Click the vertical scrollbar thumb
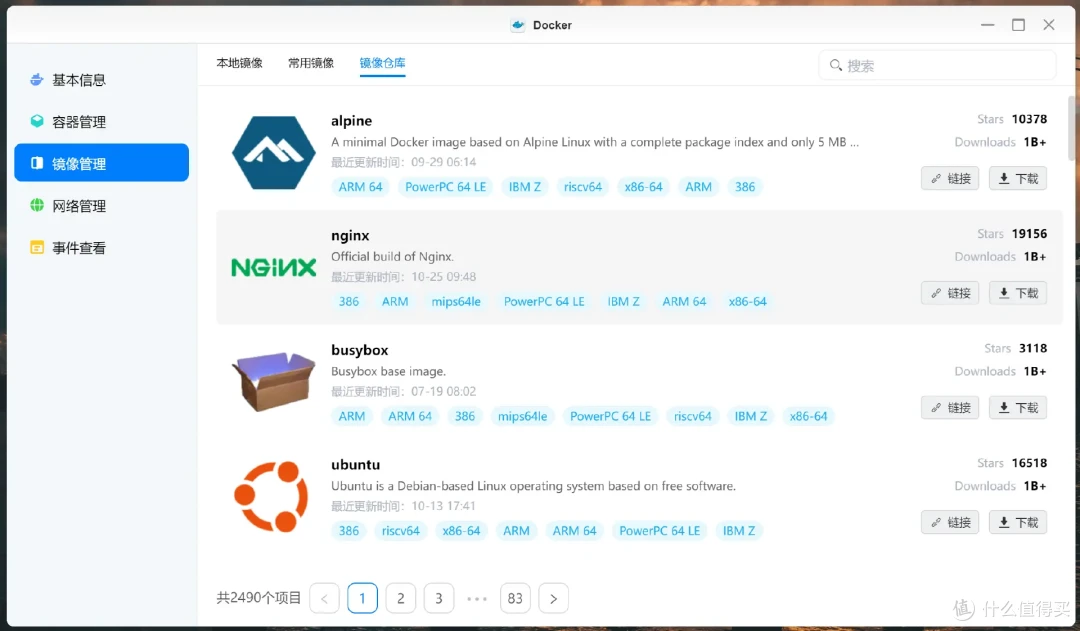This screenshot has height=631, width=1080. [x=1071, y=129]
